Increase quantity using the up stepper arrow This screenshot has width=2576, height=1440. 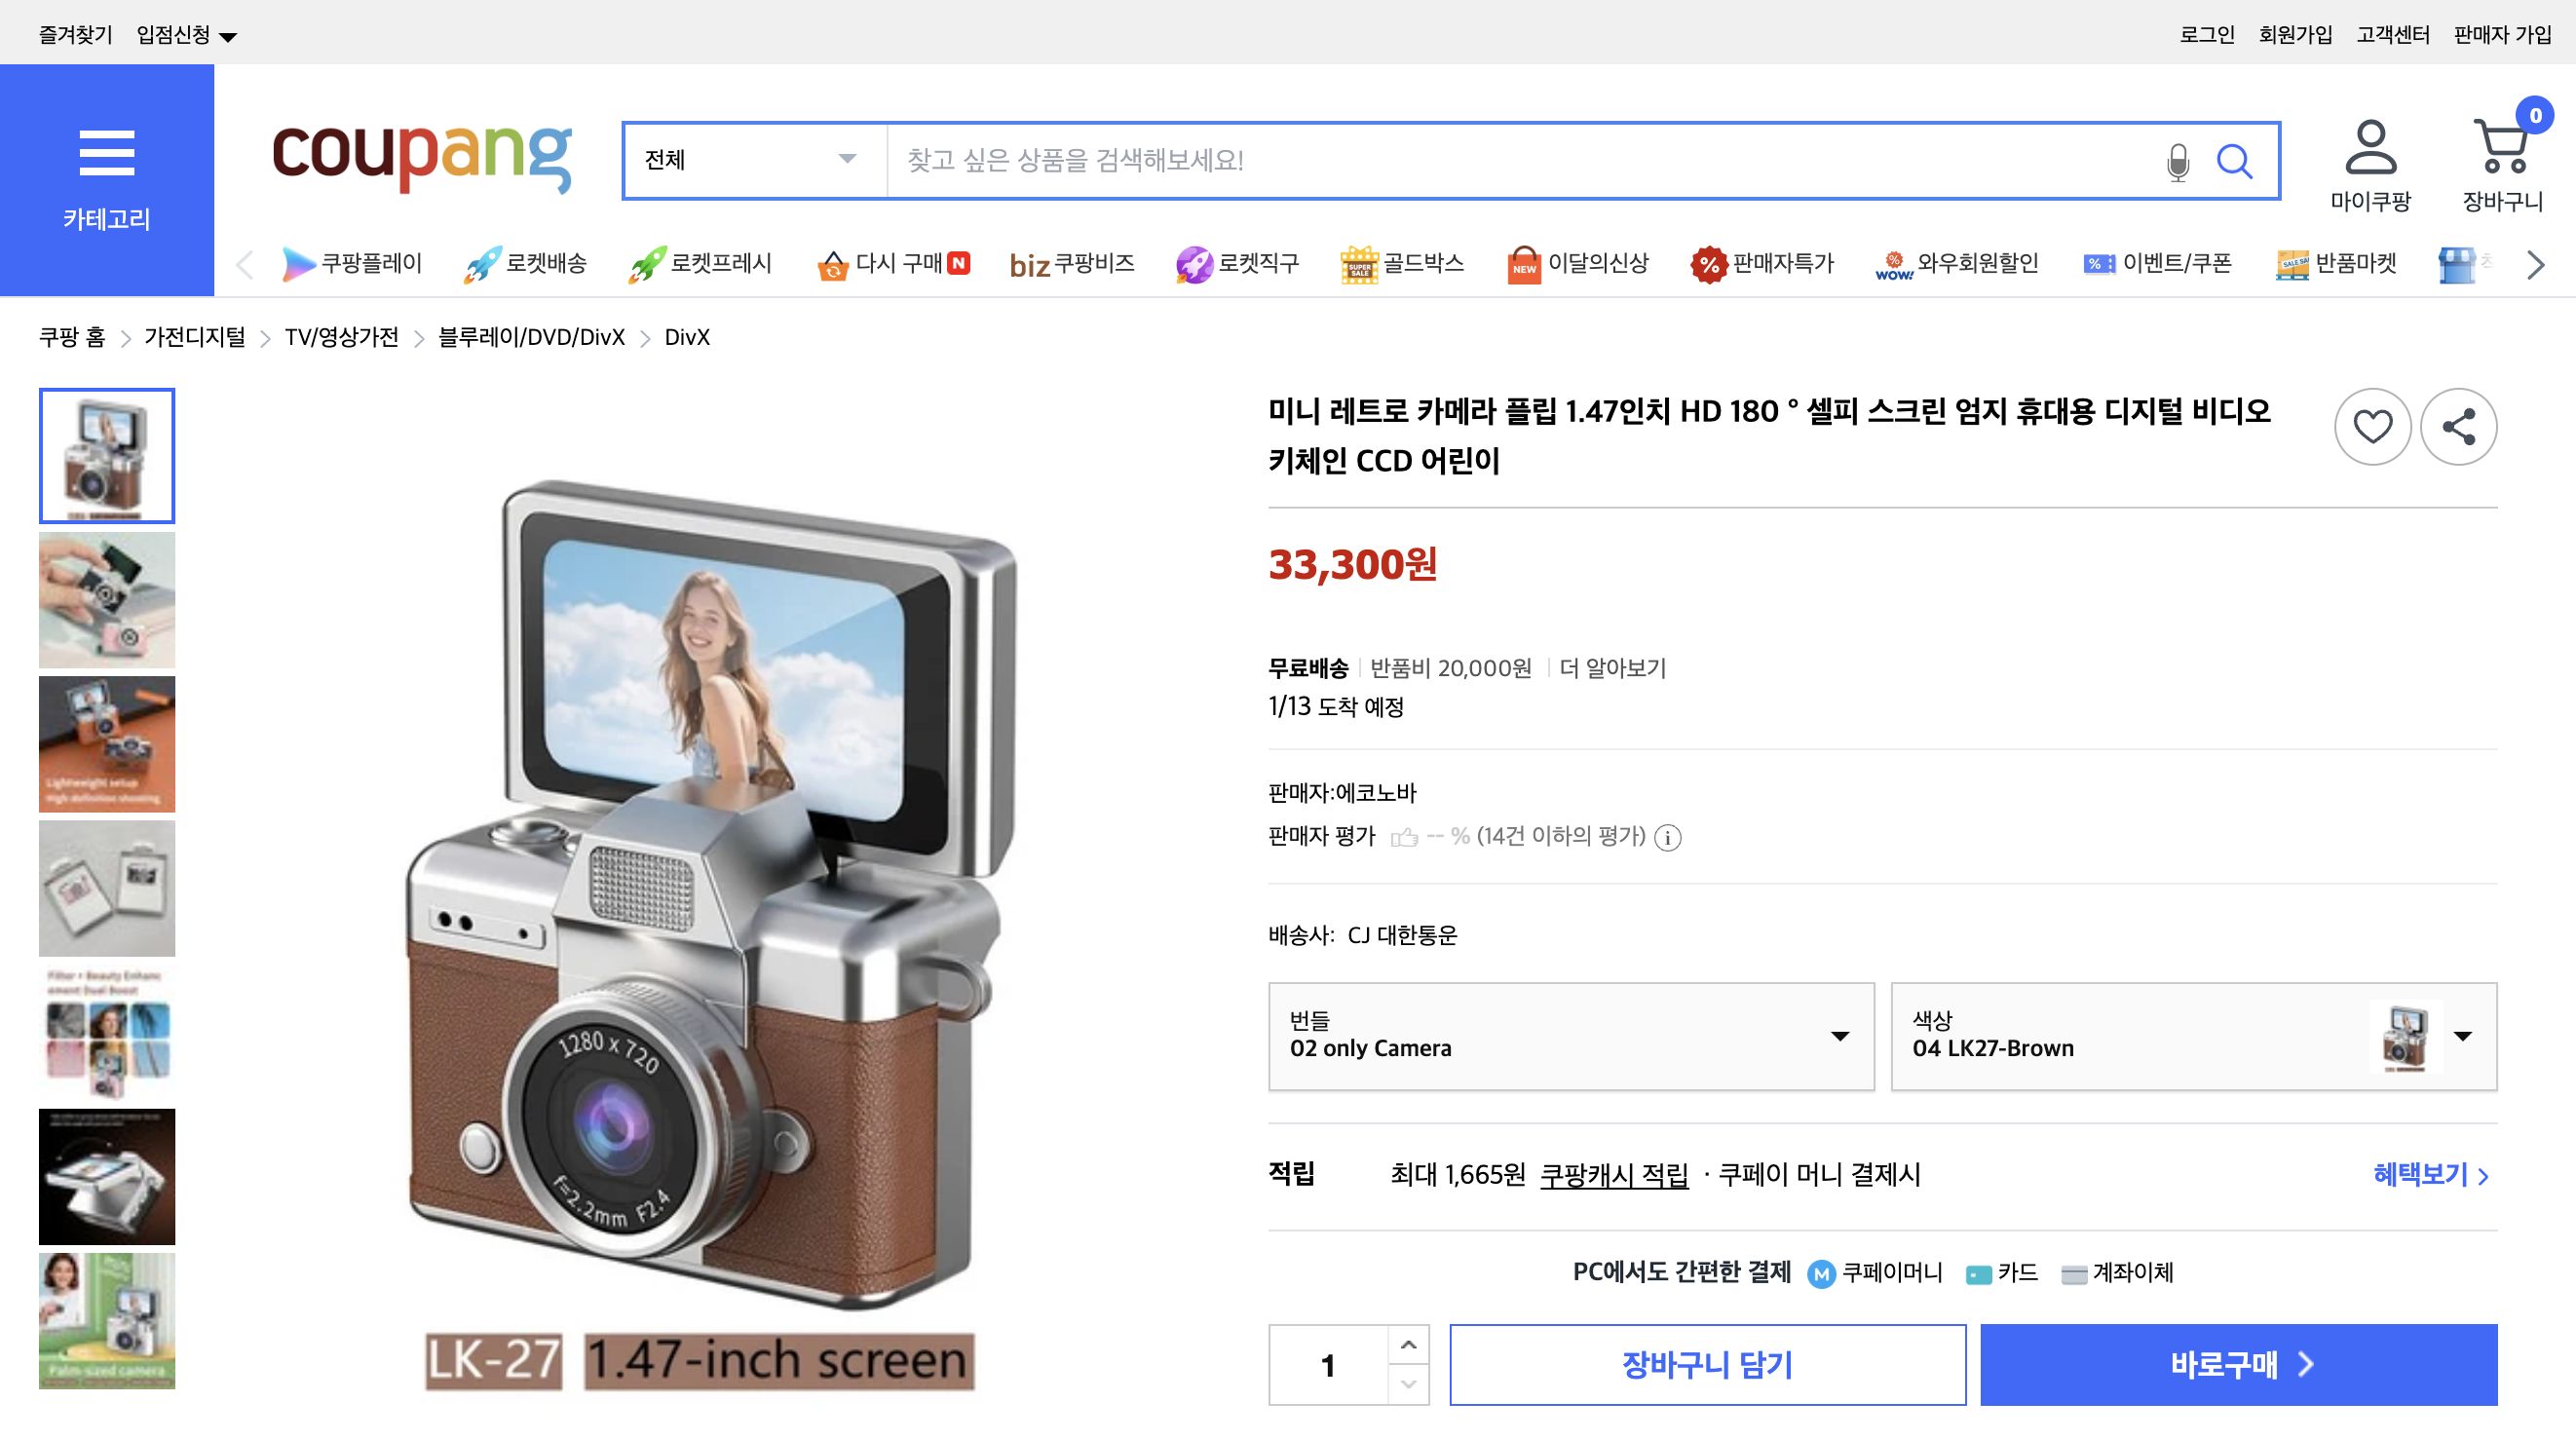(1408, 1344)
